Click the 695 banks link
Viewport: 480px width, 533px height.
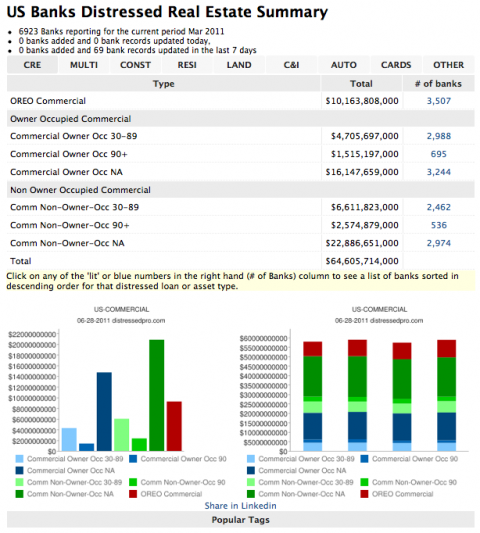click(439, 154)
